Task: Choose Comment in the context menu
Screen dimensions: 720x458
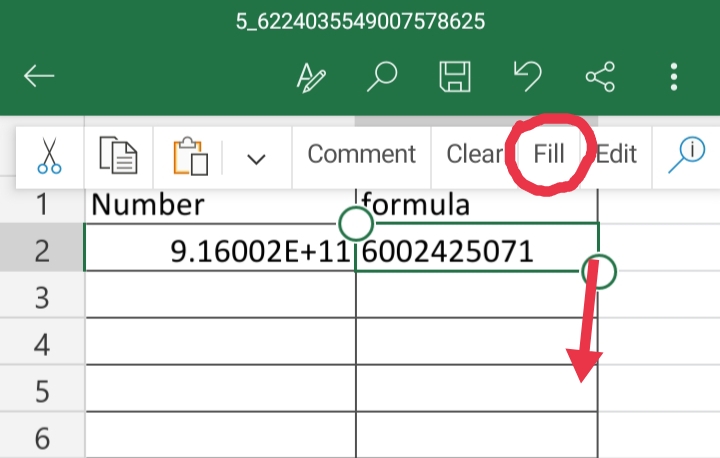Action: 361,154
